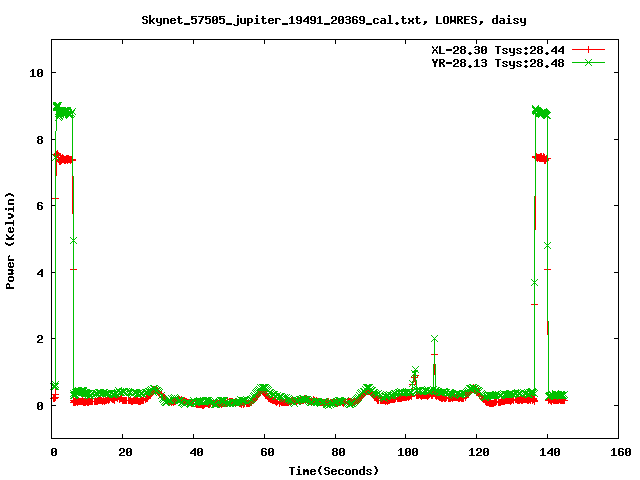Click the x-axis tick label 100

[408, 452]
